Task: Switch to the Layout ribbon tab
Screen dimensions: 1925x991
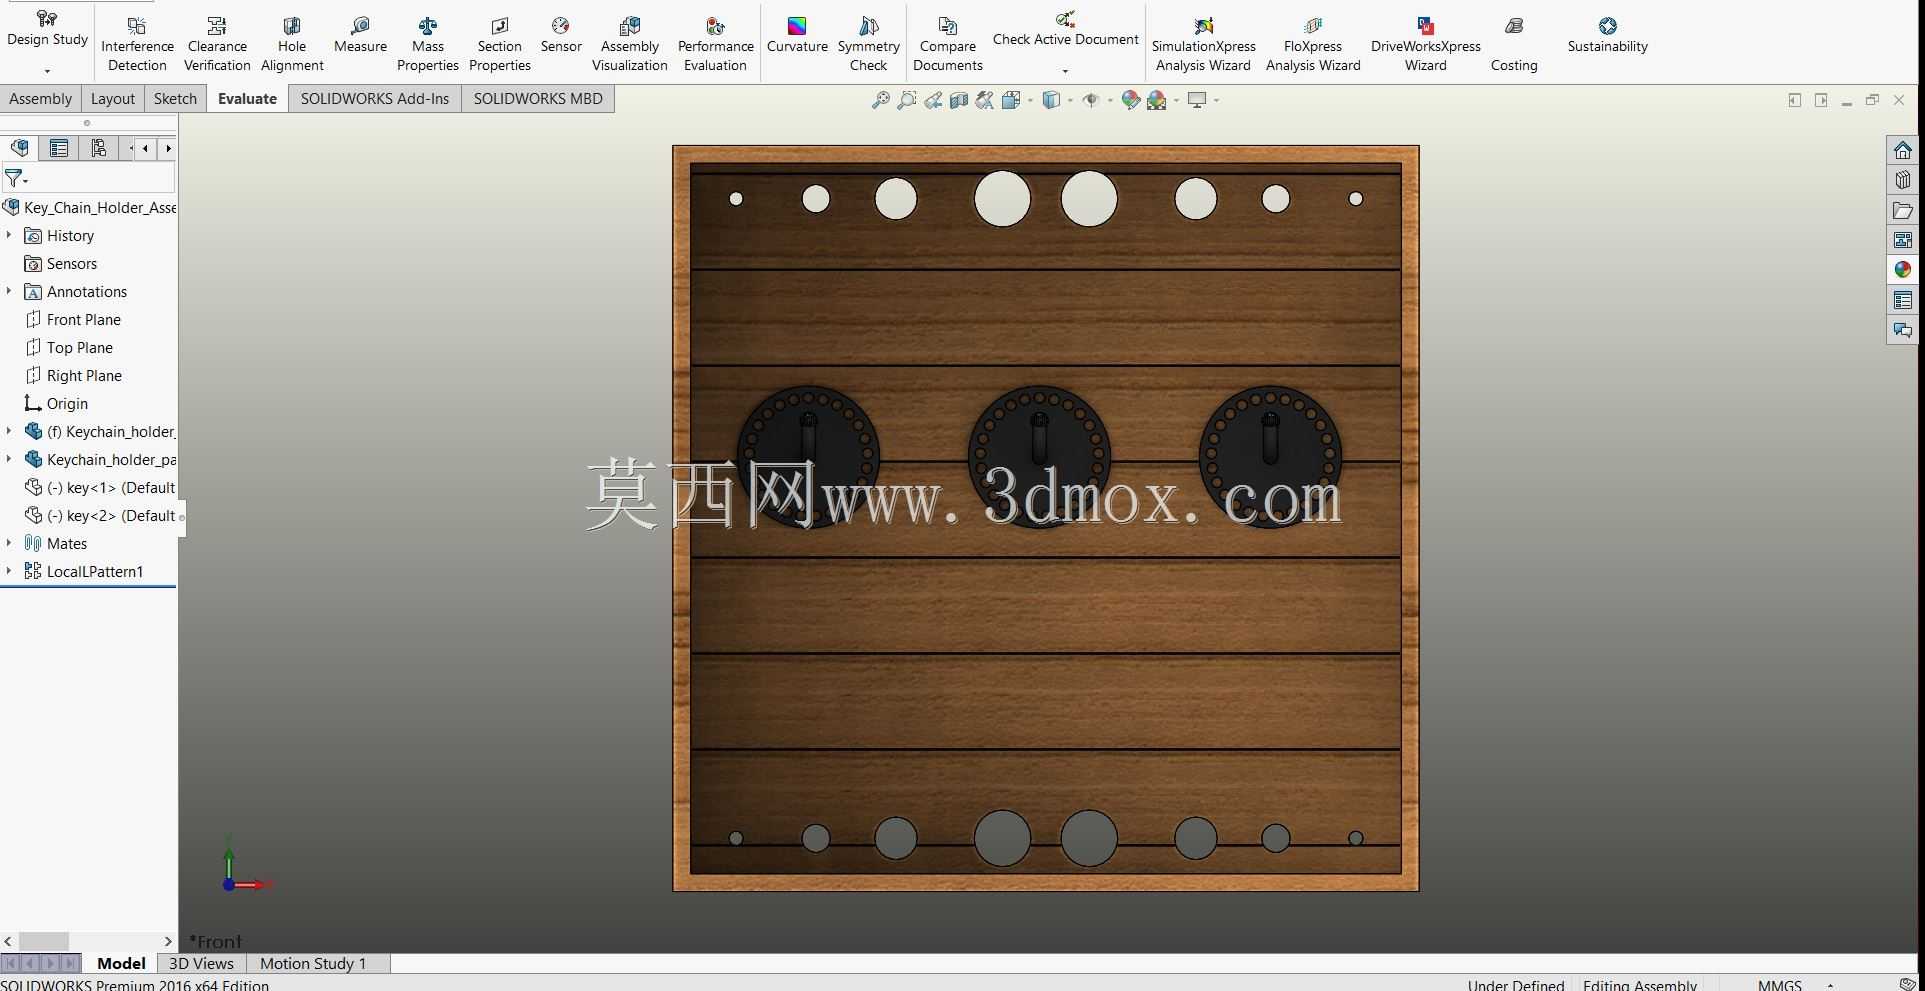Action: point(113,98)
